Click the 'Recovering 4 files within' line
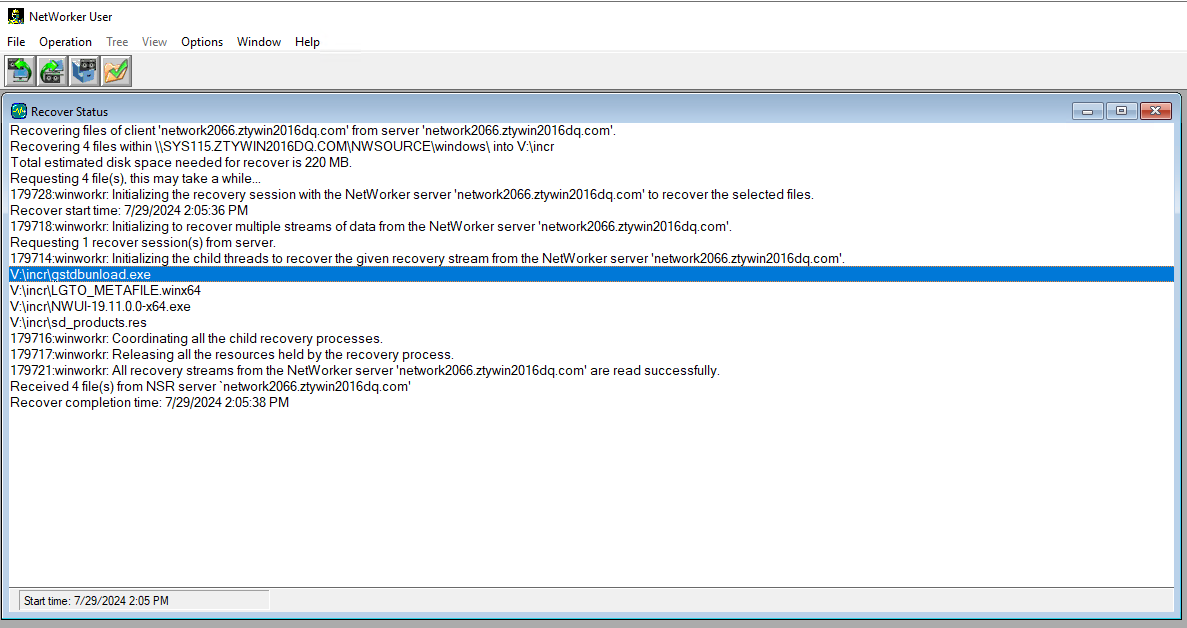Image resolution: width=1187 pixels, height=628 pixels. [282, 146]
